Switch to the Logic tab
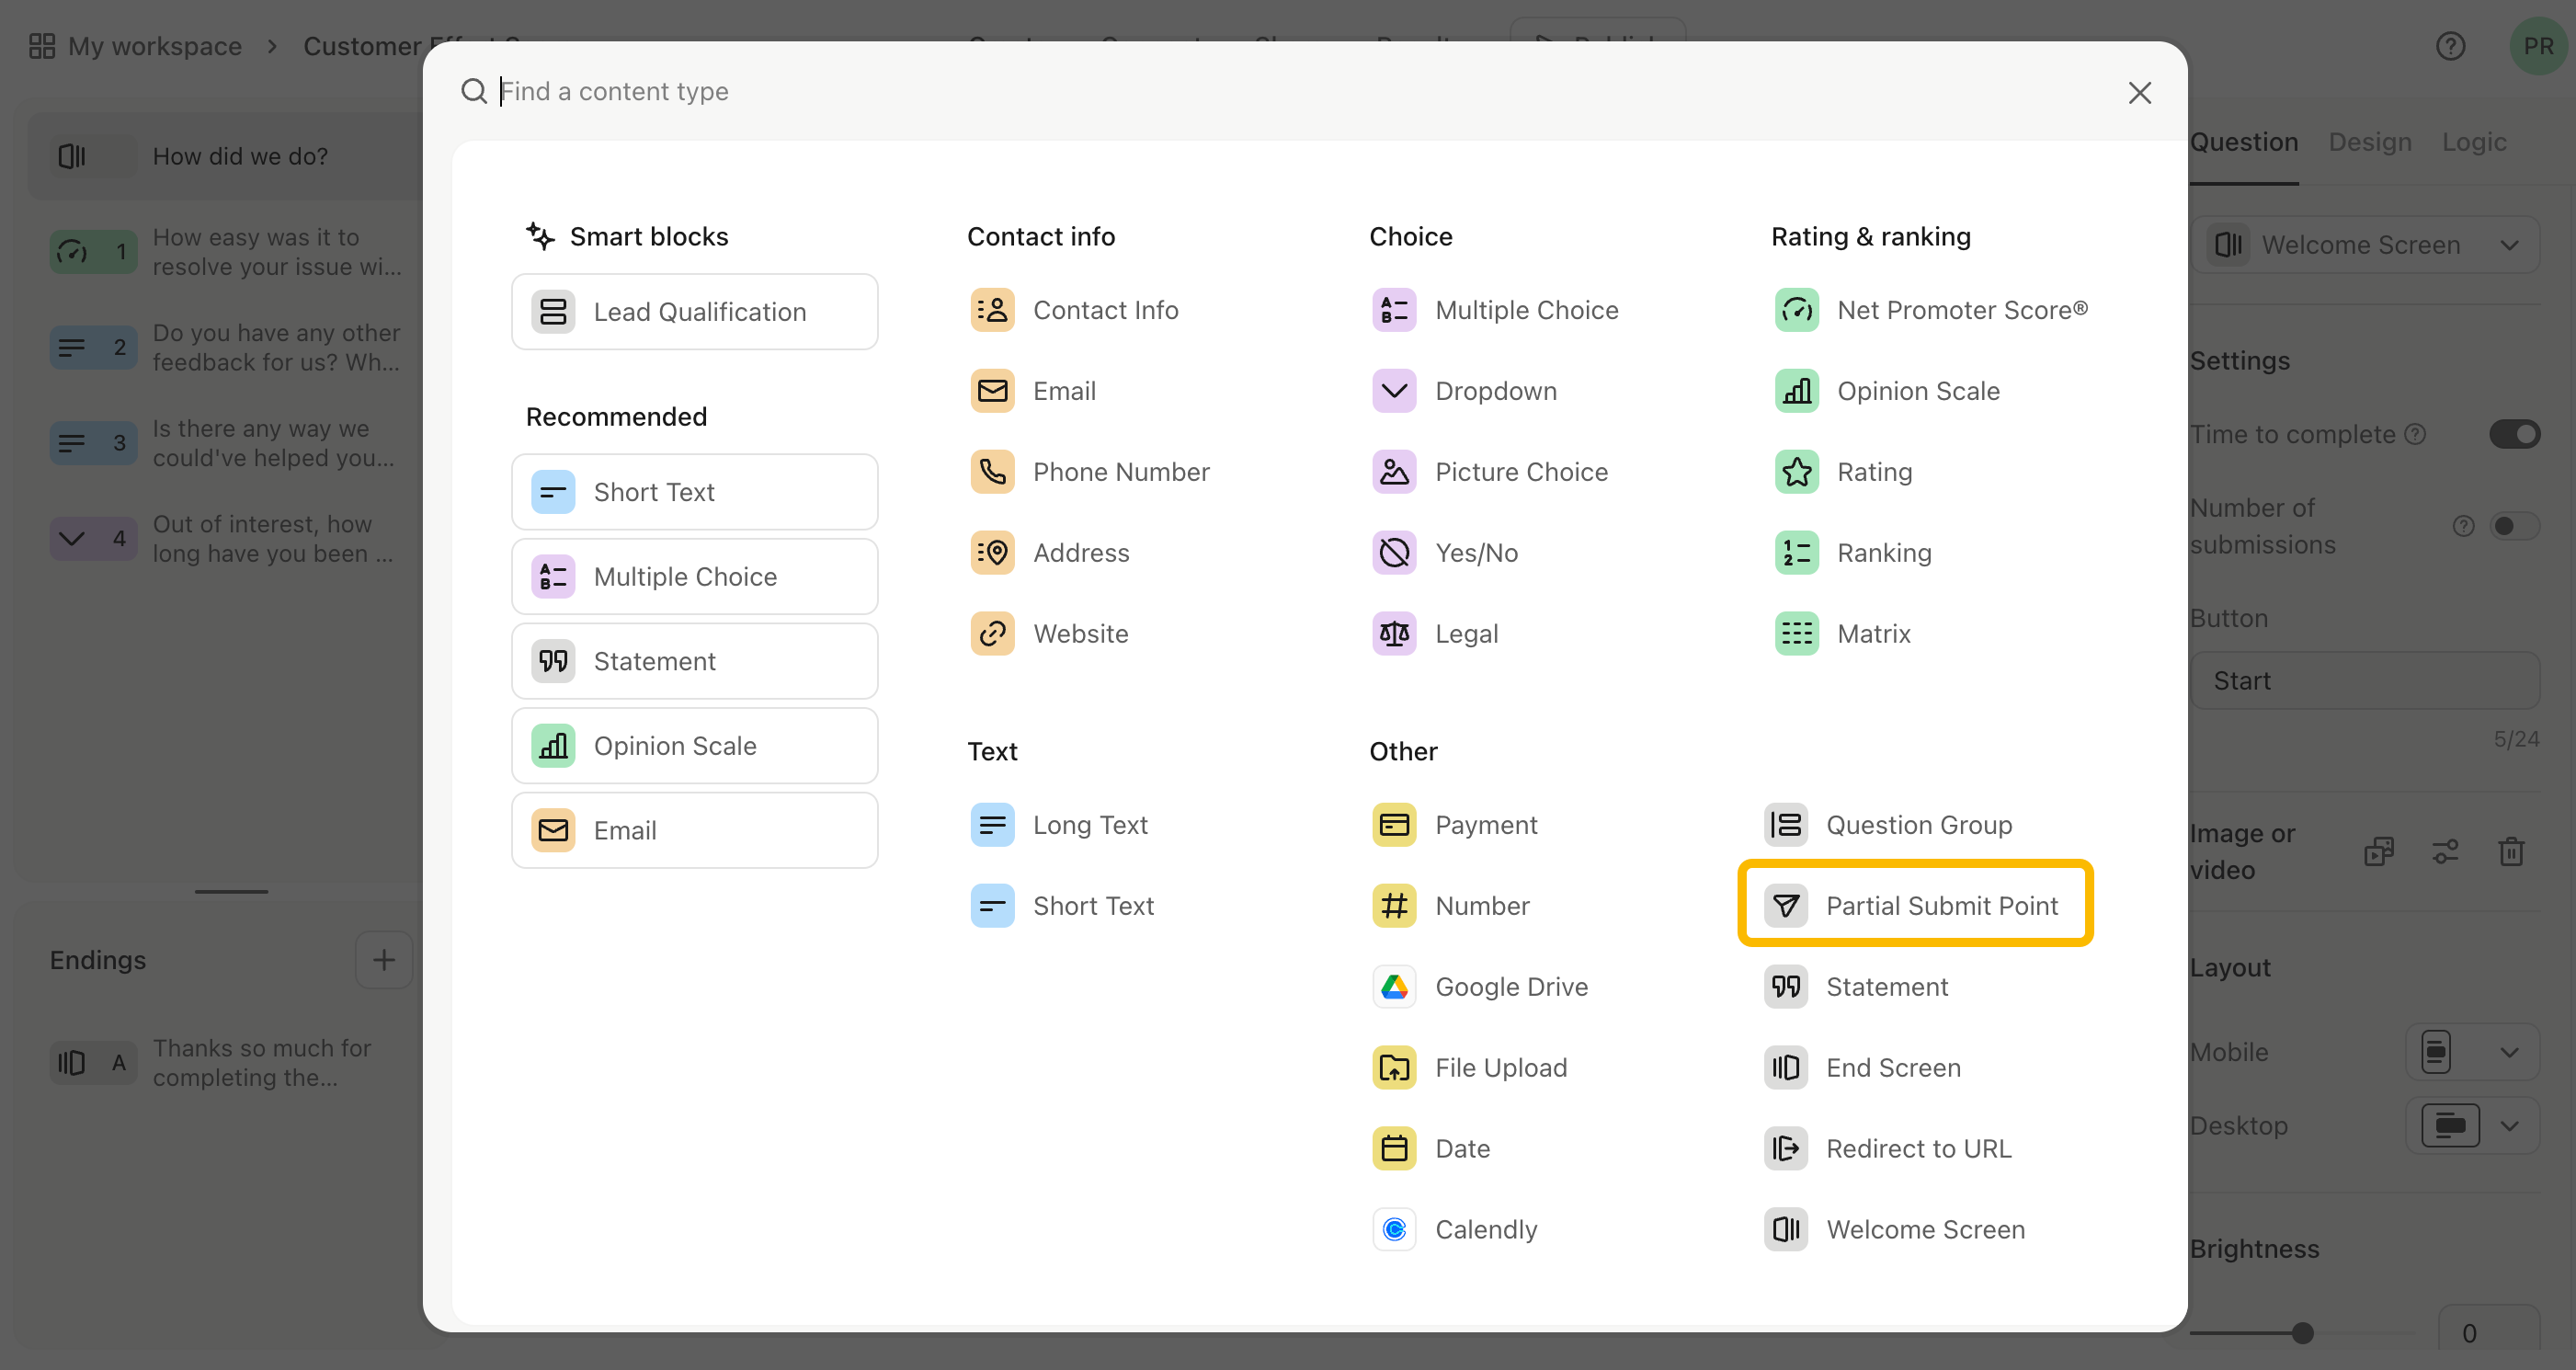This screenshot has width=2576, height=1370. 2473,142
